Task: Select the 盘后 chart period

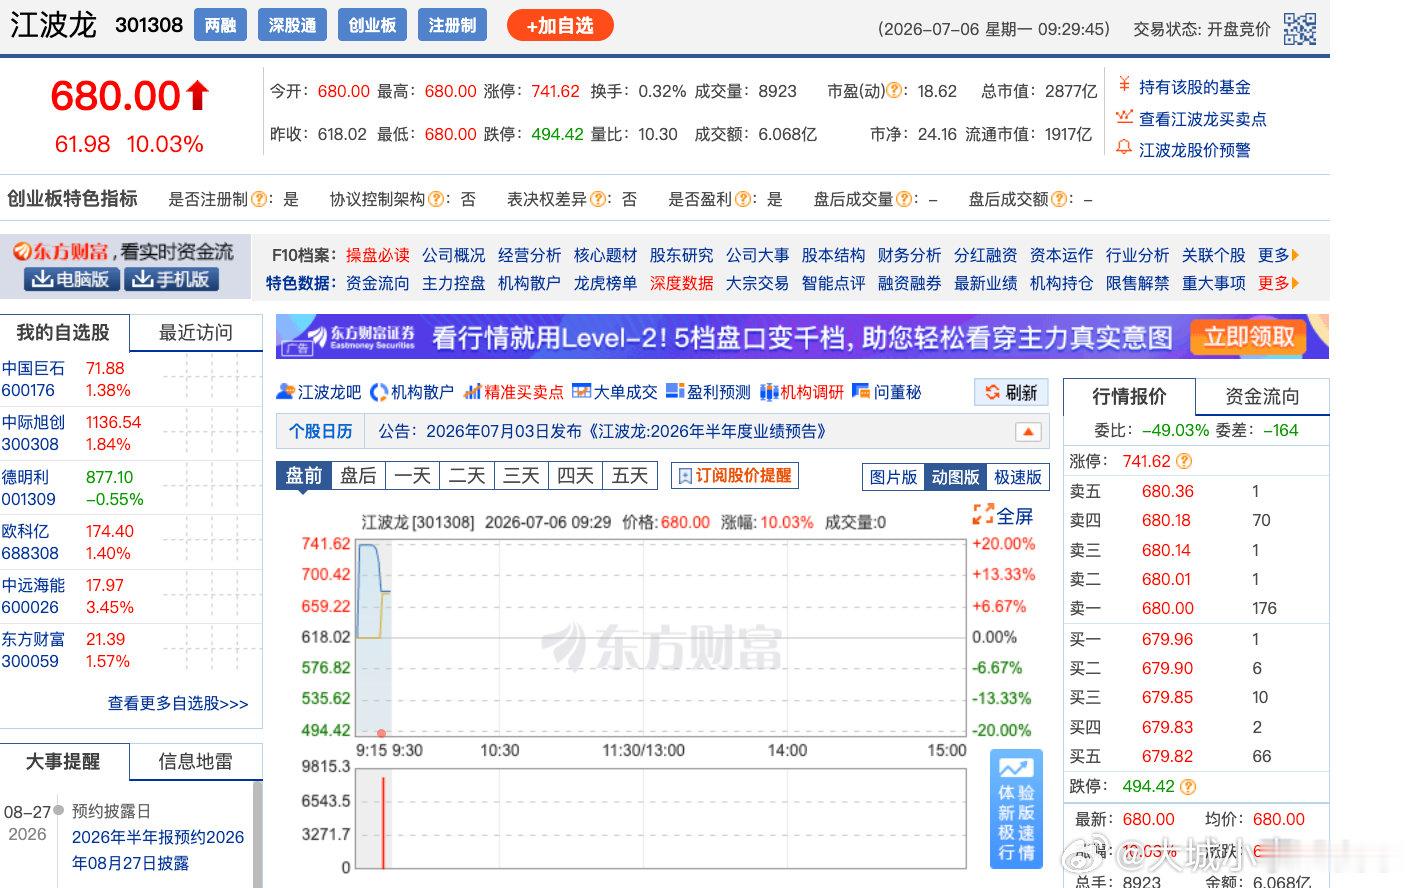Action: pyautogui.click(x=358, y=476)
